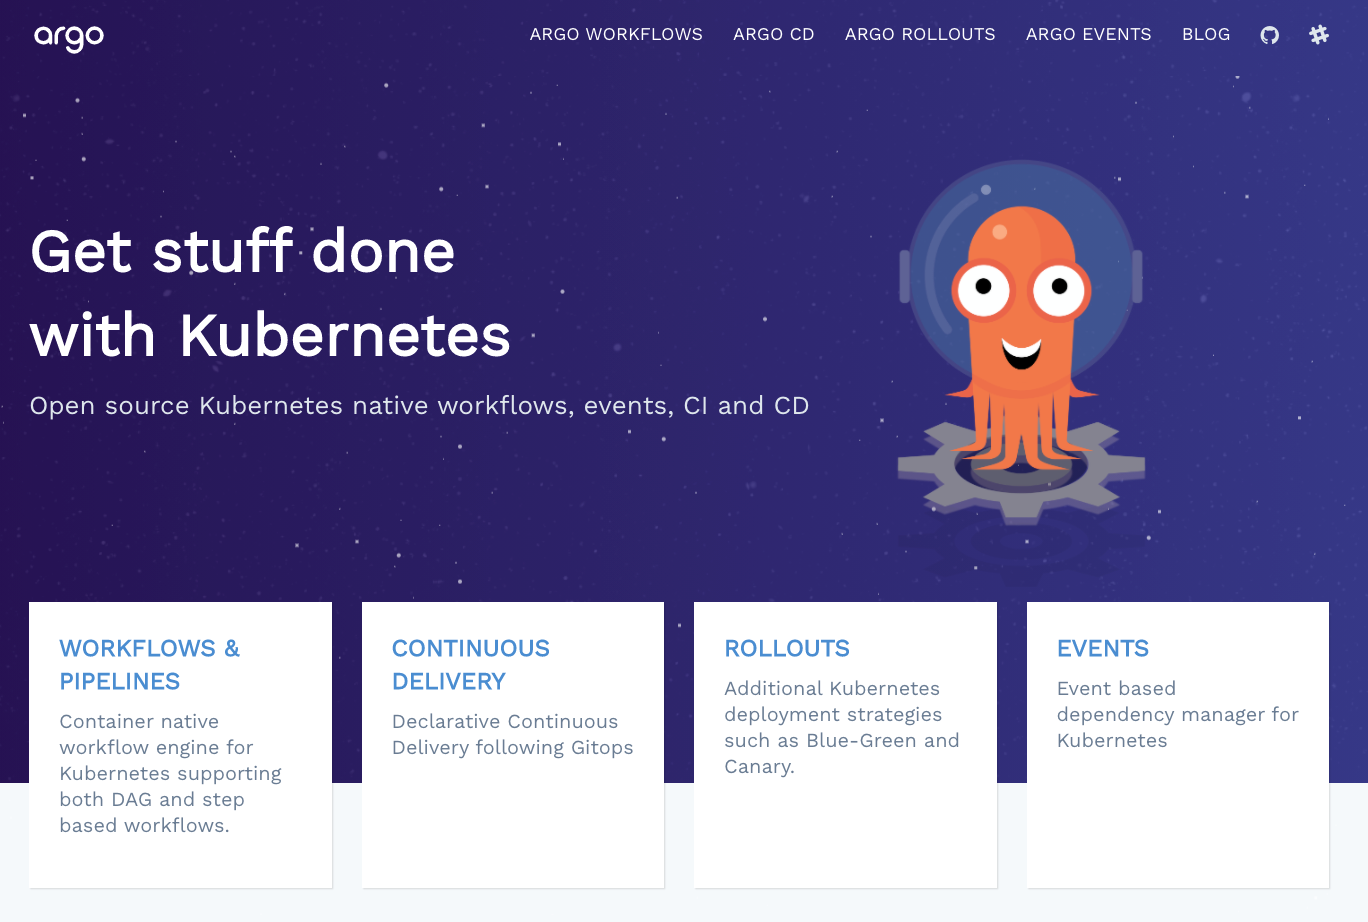
Task: Open the Slack icon link
Action: 1319,35
